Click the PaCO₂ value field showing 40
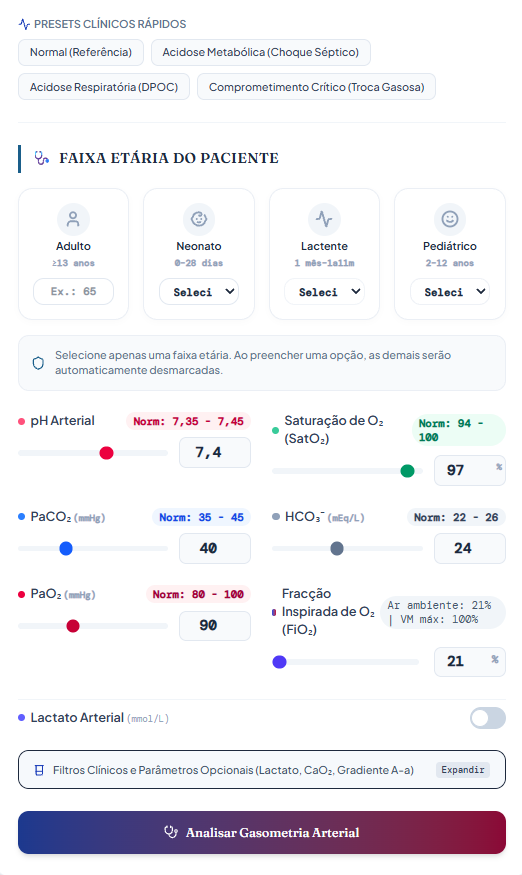Screen dimensions: 522x875 pyautogui.click(x=215, y=549)
